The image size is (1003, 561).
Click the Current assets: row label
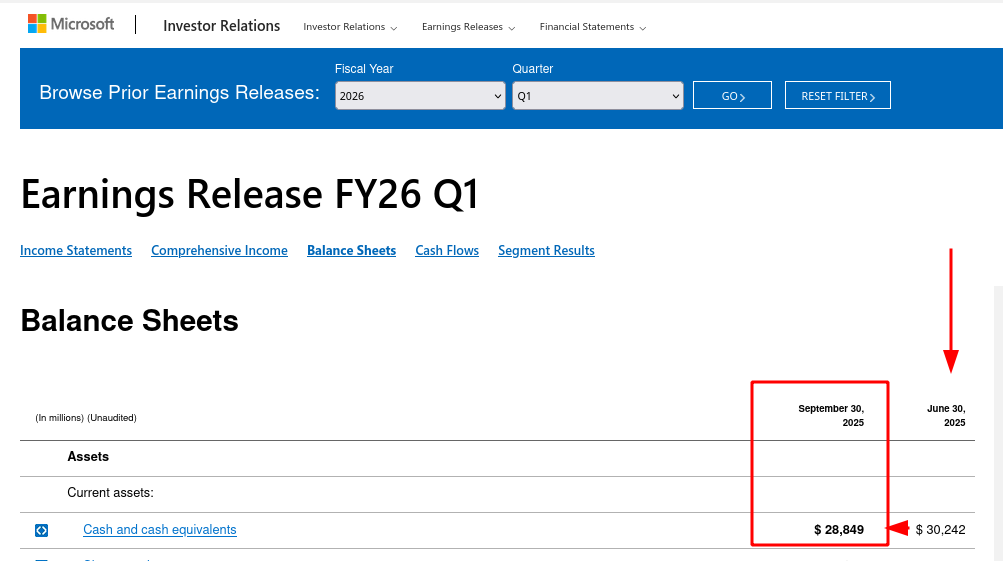point(111,493)
